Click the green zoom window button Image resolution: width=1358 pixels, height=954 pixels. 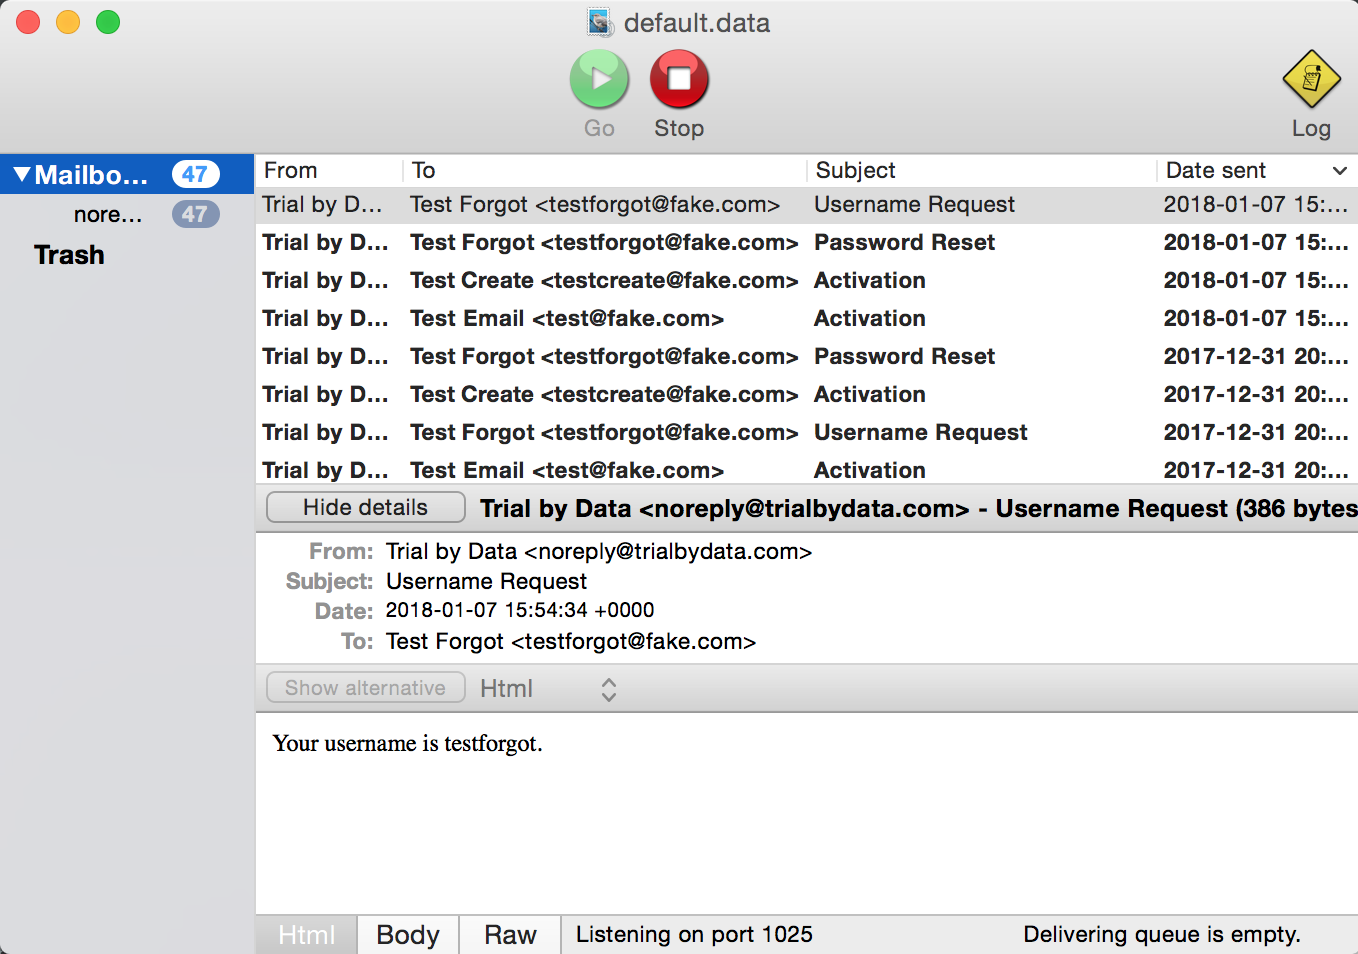[108, 22]
